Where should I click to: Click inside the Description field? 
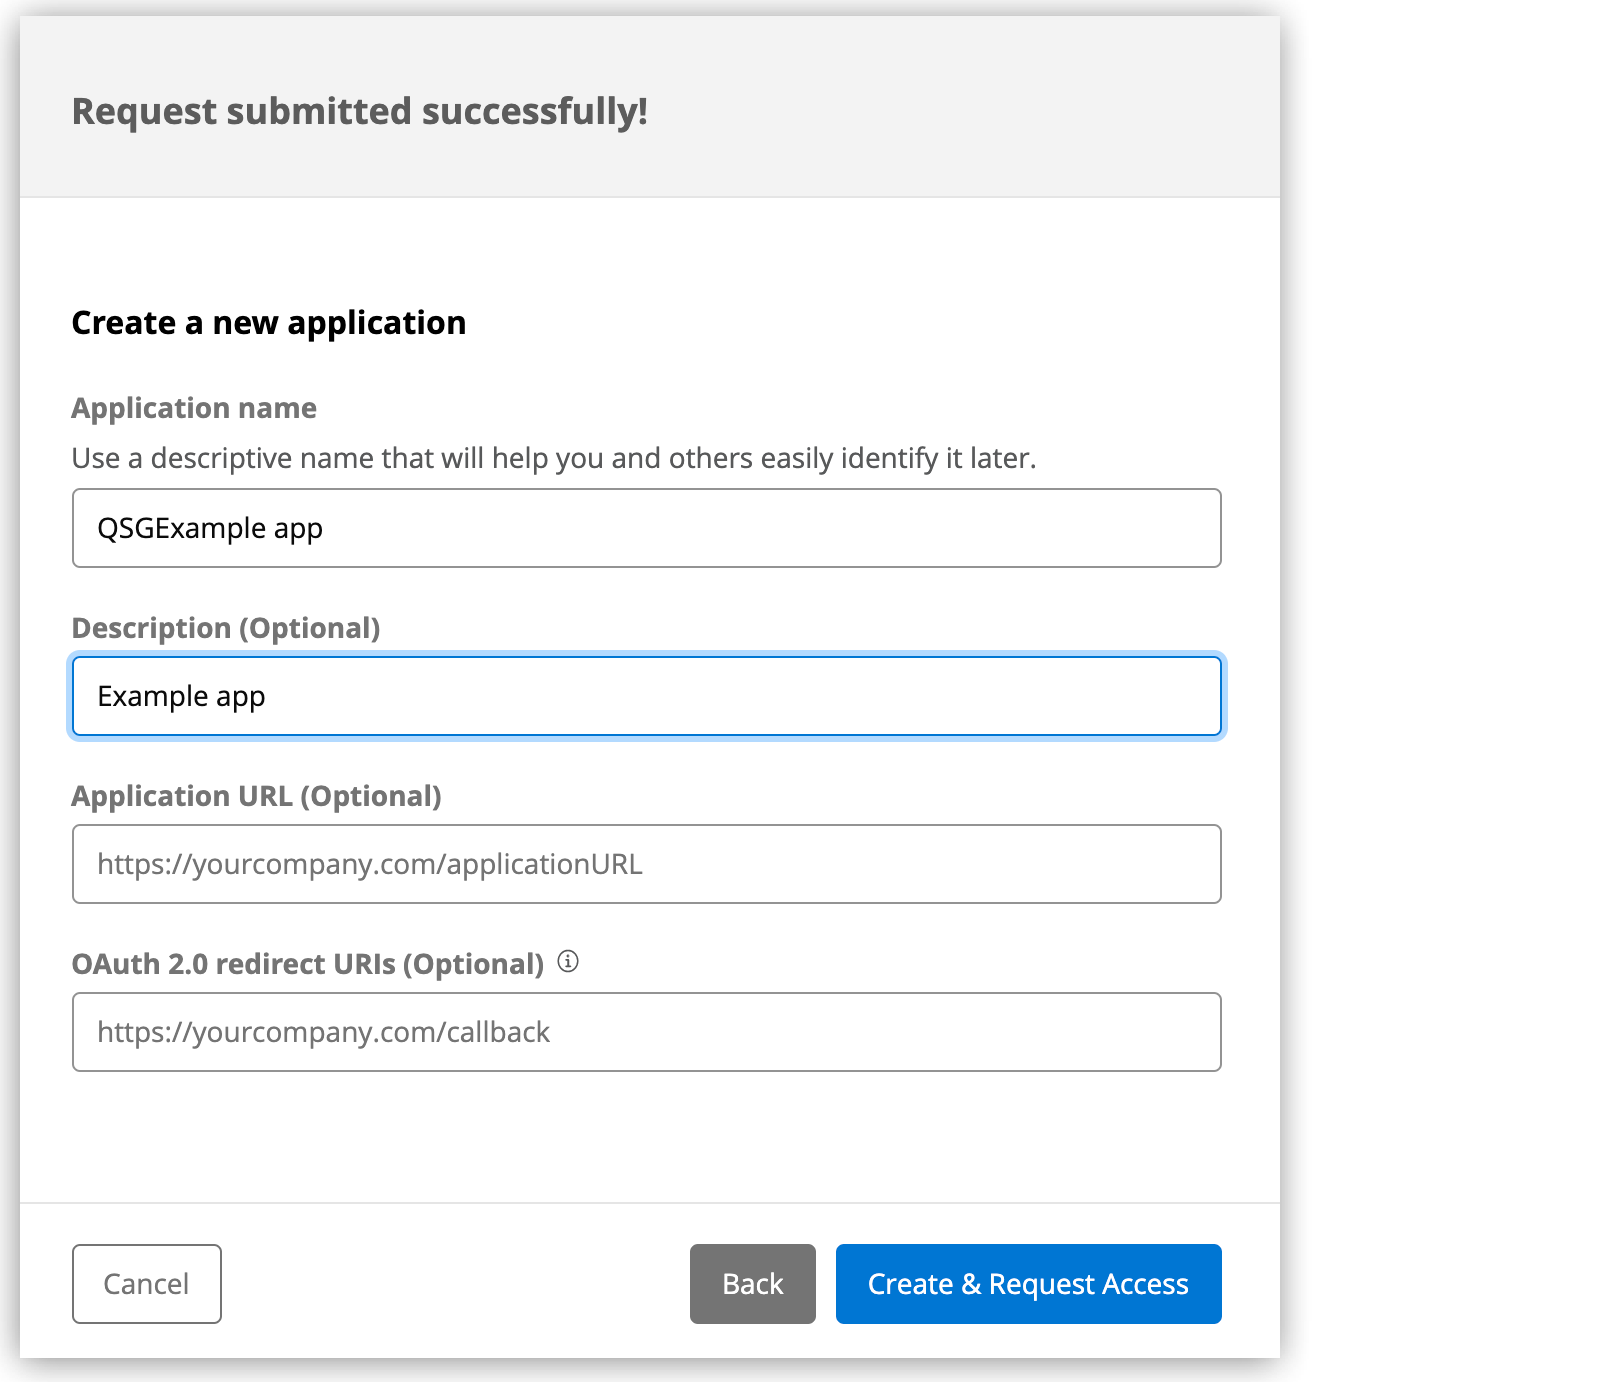(x=645, y=696)
